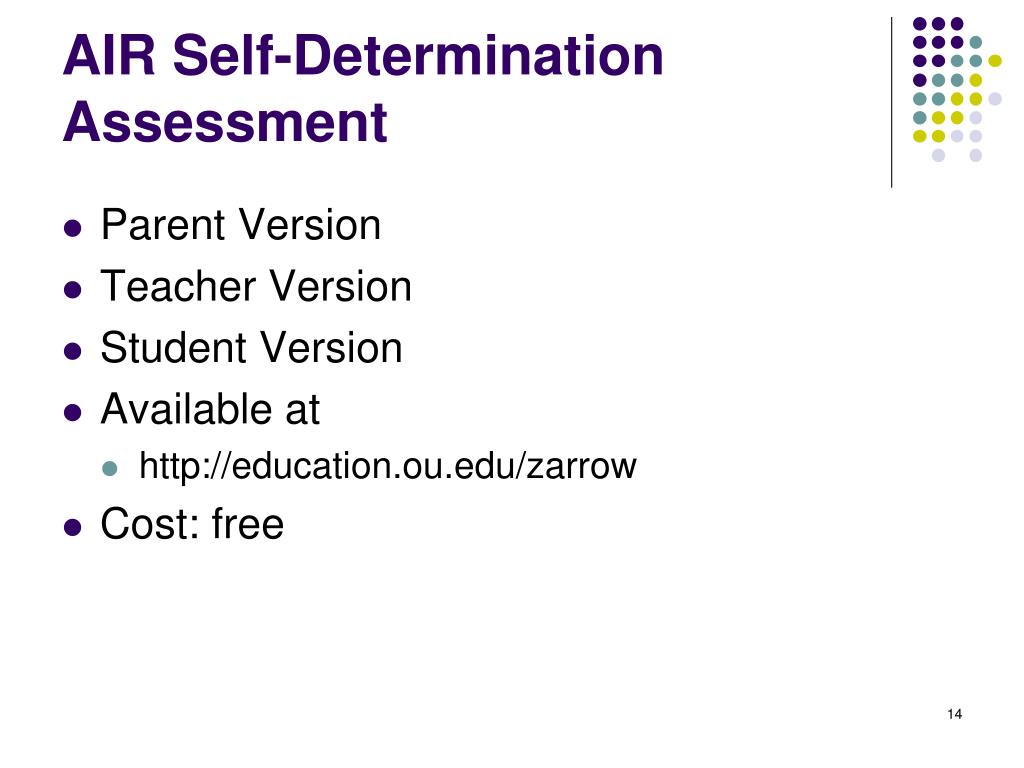Screen dimensions: 1024x768
Task: Select the Parent Version bullet text
Action: coord(240,225)
